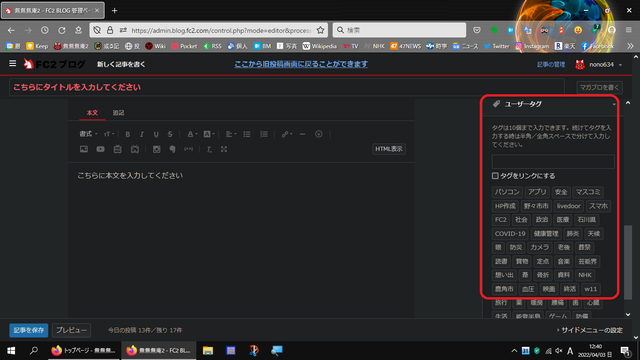The image size is (640, 360).
Task: Open the 書式 format dropdown
Action: click(88, 134)
